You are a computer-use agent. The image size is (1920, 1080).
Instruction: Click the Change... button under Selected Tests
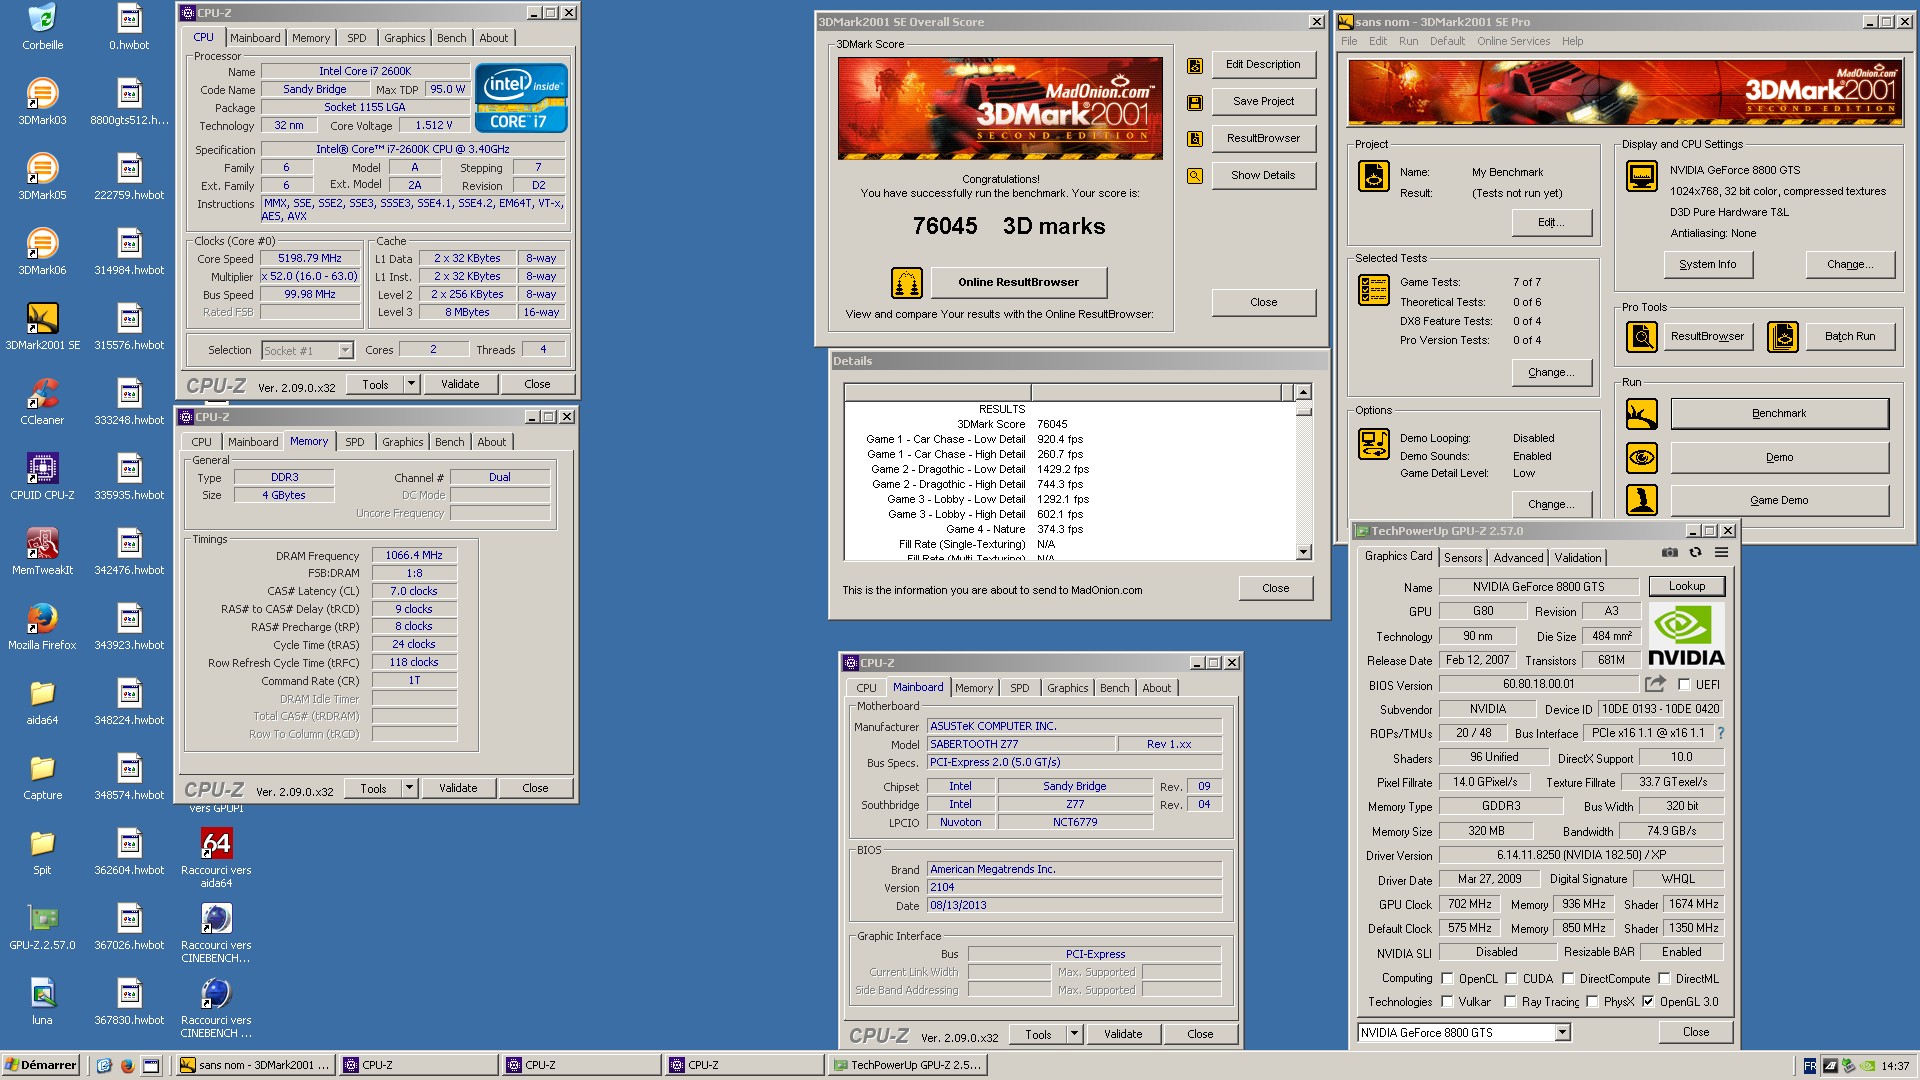coord(1551,373)
